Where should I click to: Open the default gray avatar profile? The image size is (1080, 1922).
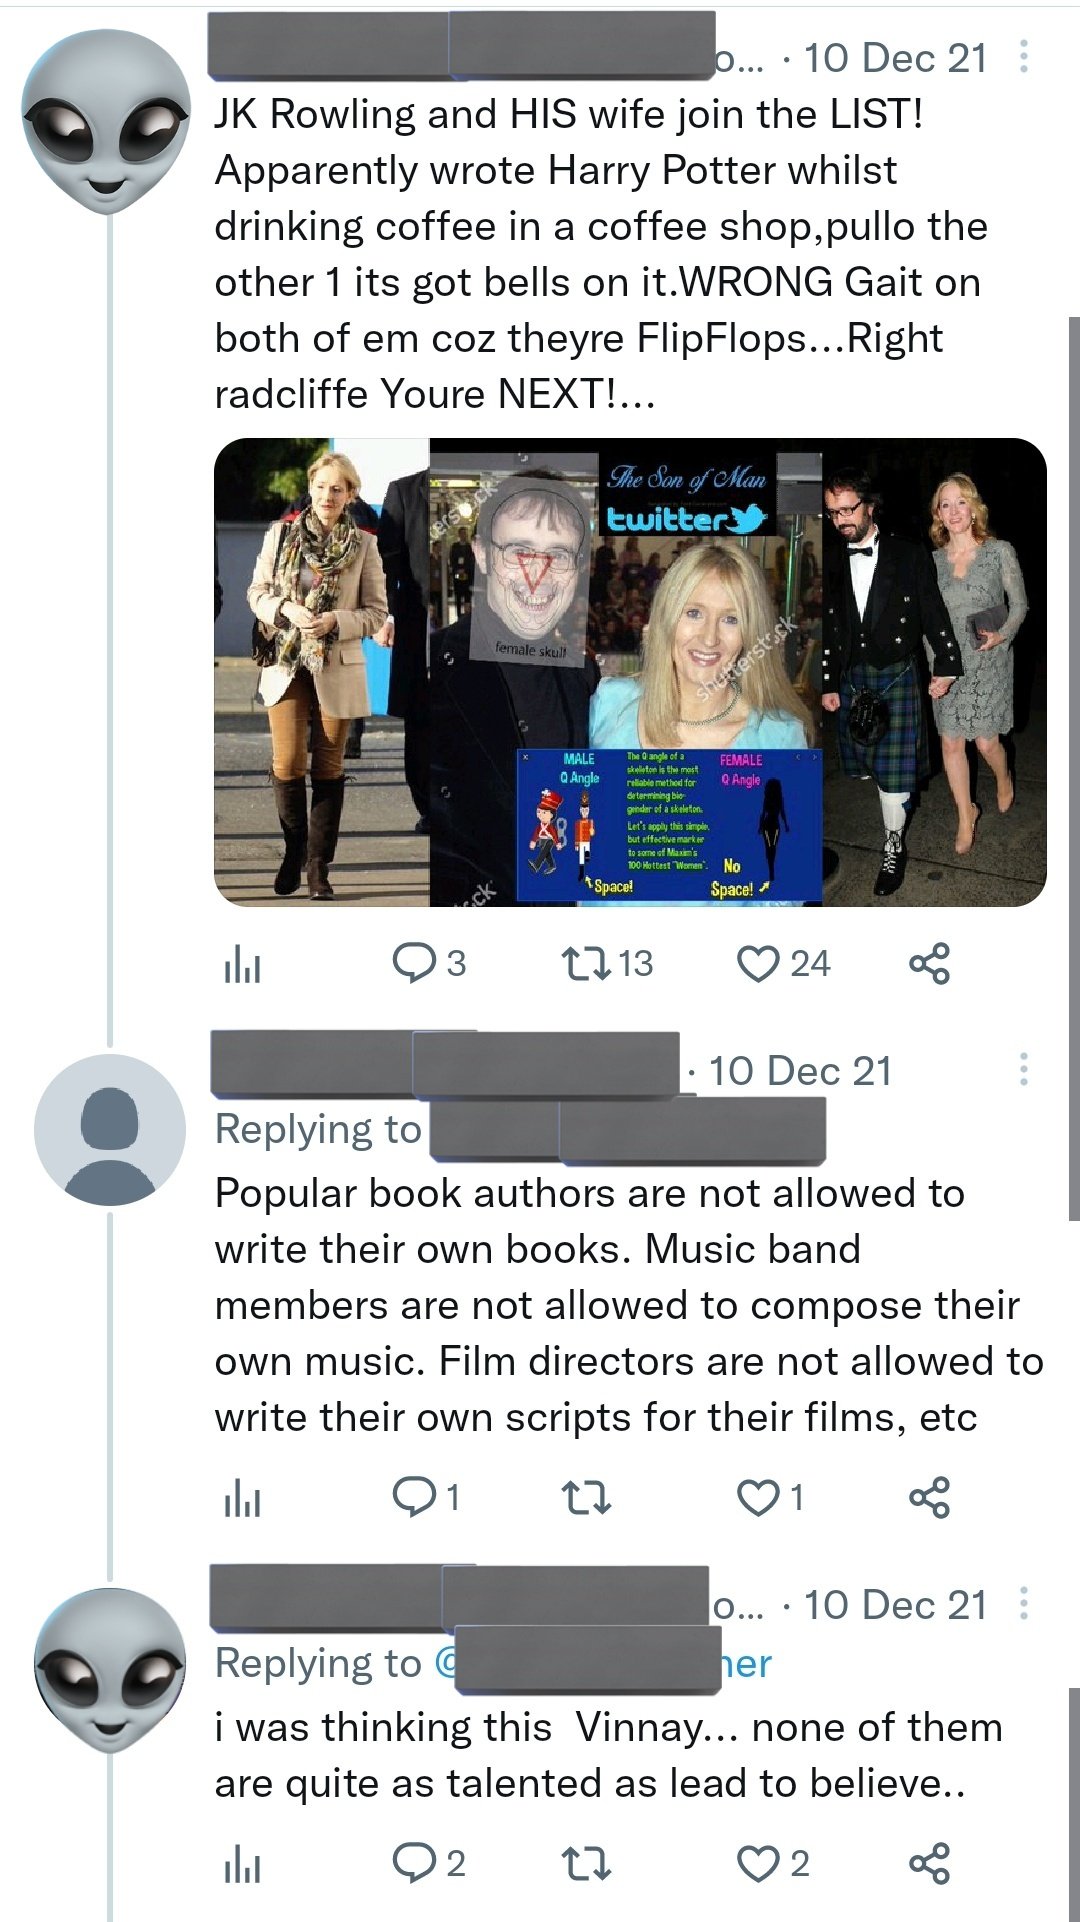pos(110,1129)
